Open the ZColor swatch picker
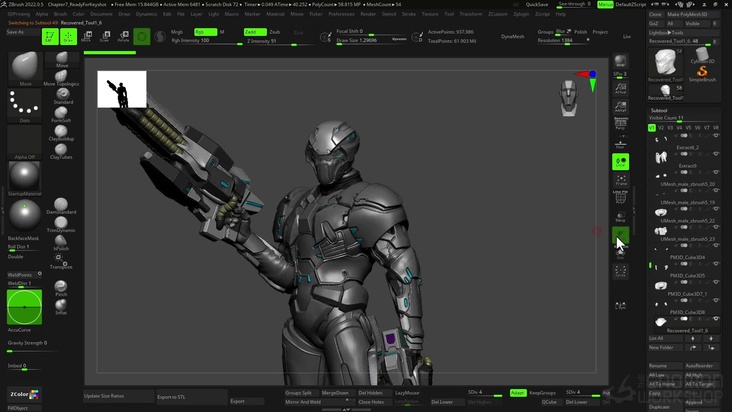The width and height of the screenshot is (732, 412). [x=24, y=394]
